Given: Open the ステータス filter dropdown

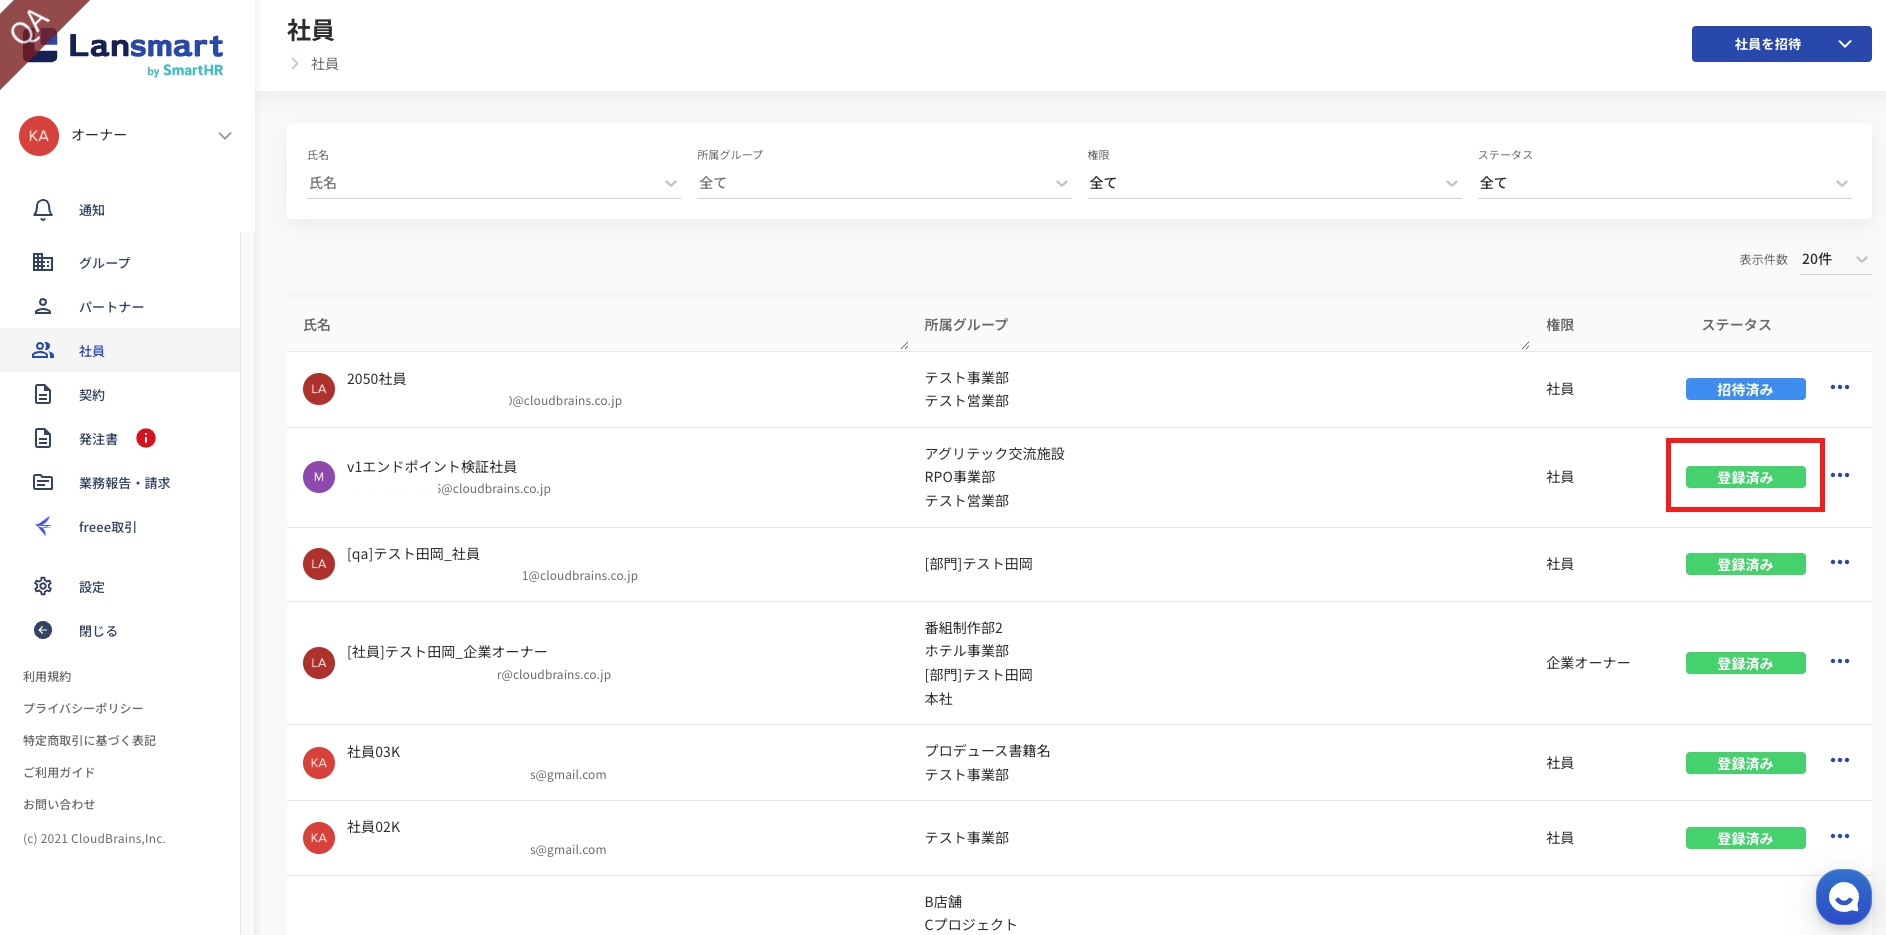Looking at the screenshot, I should 1664,183.
